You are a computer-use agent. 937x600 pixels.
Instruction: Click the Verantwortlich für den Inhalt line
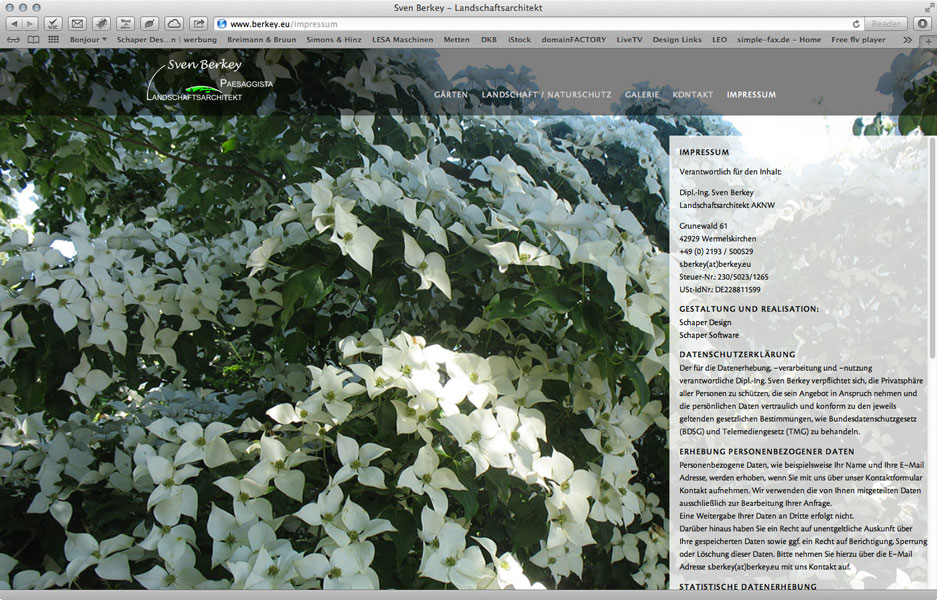point(730,172)
